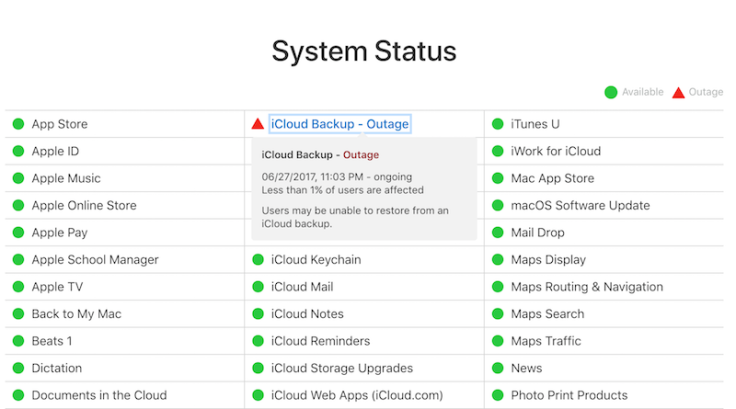This screenshot has width=736, height=409.
Task: Click the status dot beside Apple TV
Action: (18, 287)
